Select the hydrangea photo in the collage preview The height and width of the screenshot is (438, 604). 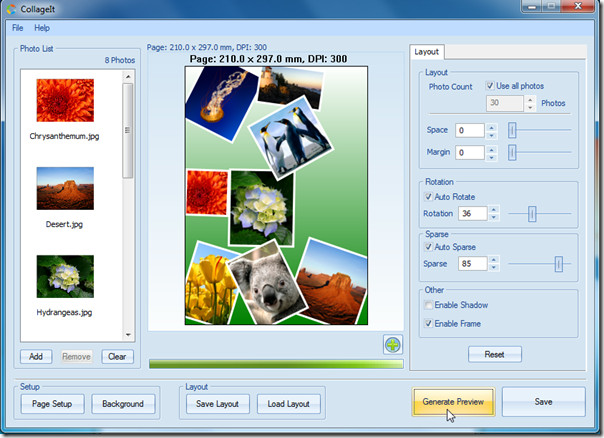[x=262, y=208]
